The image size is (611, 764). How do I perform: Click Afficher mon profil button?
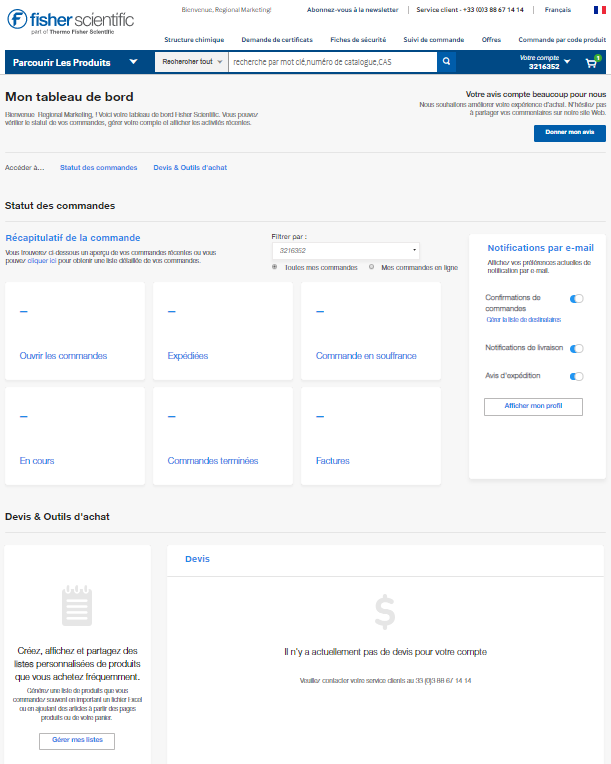(x=533, y=407)
